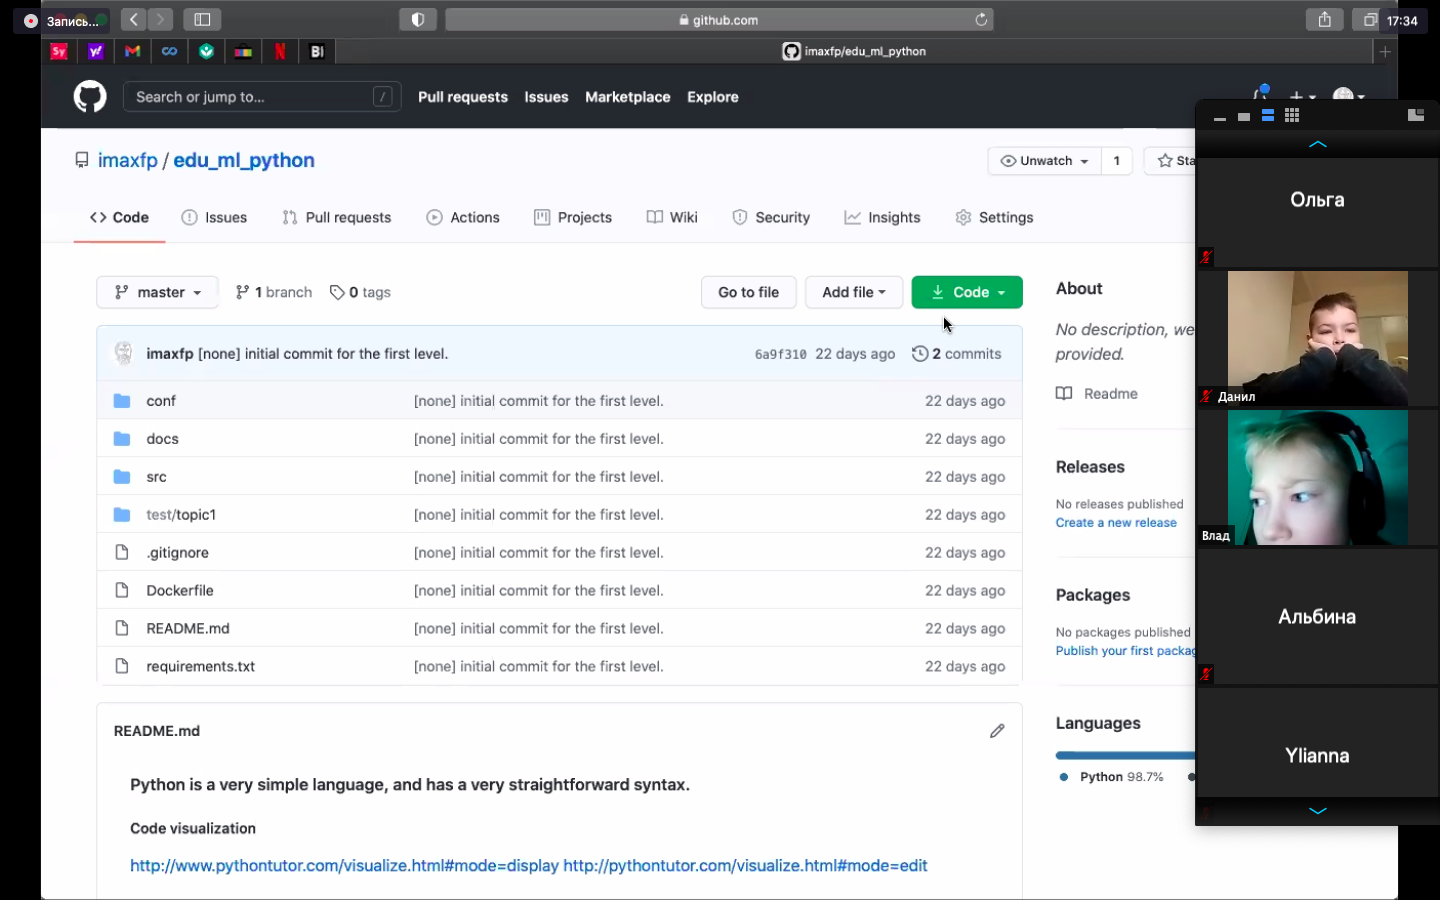The image size is (1440, 900).
Task: Open Safari's share button
Action: [x=1325, y=19]
